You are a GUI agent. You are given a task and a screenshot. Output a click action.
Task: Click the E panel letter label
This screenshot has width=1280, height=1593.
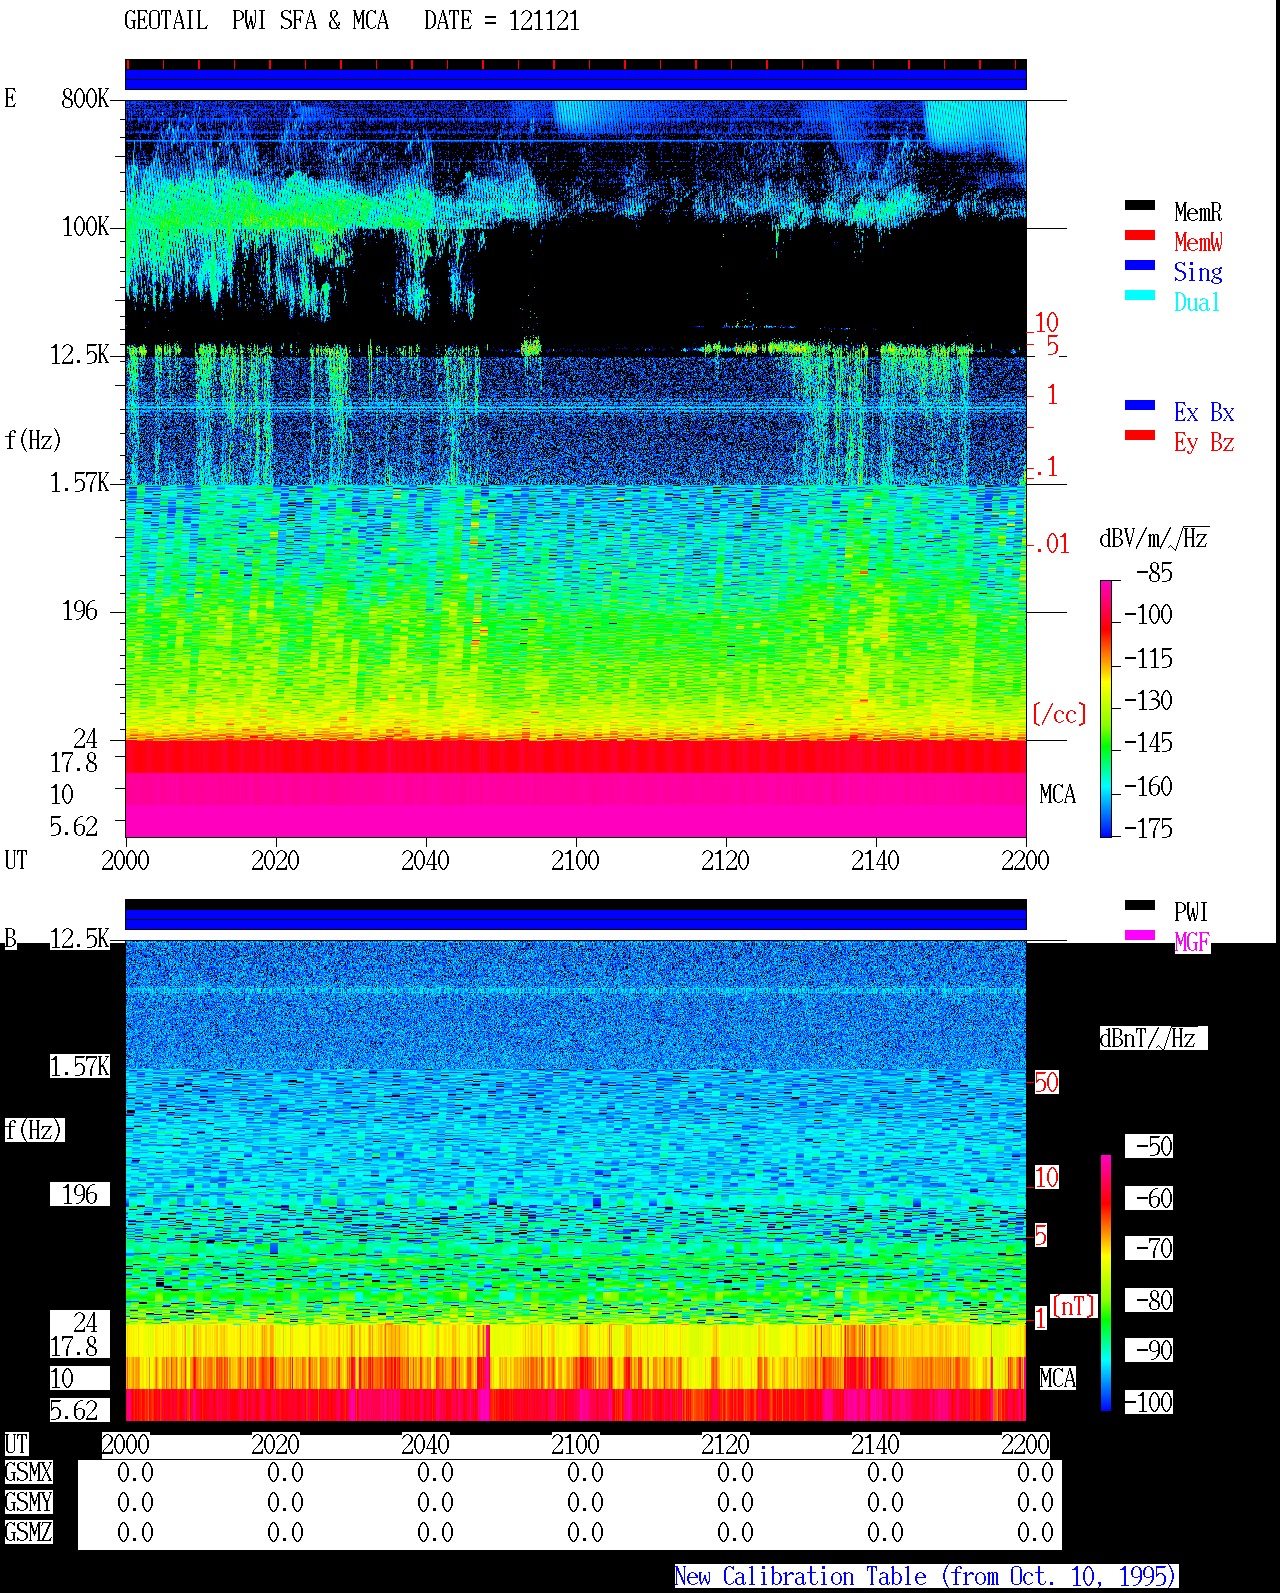pos(10,99)
